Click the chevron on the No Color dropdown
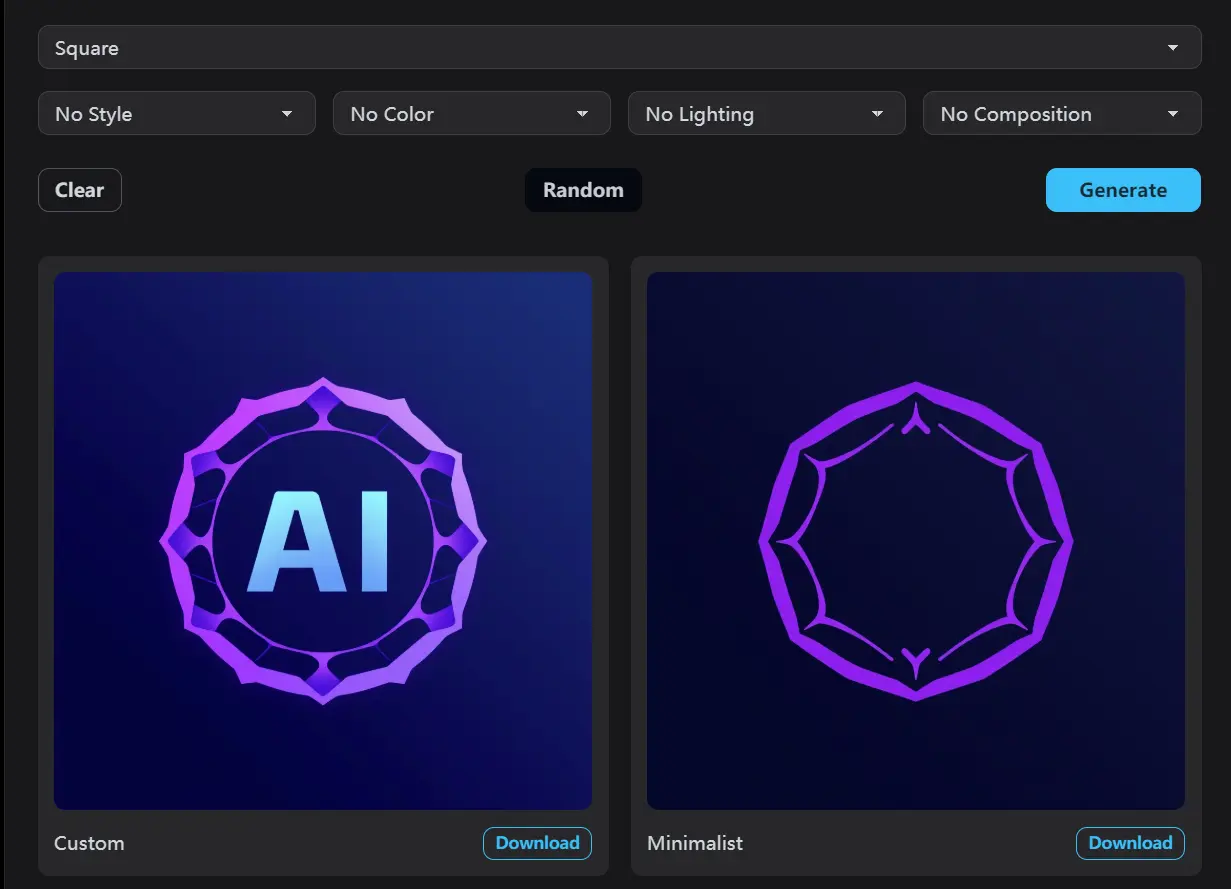The image size is (1231, 889). point(583,113)
